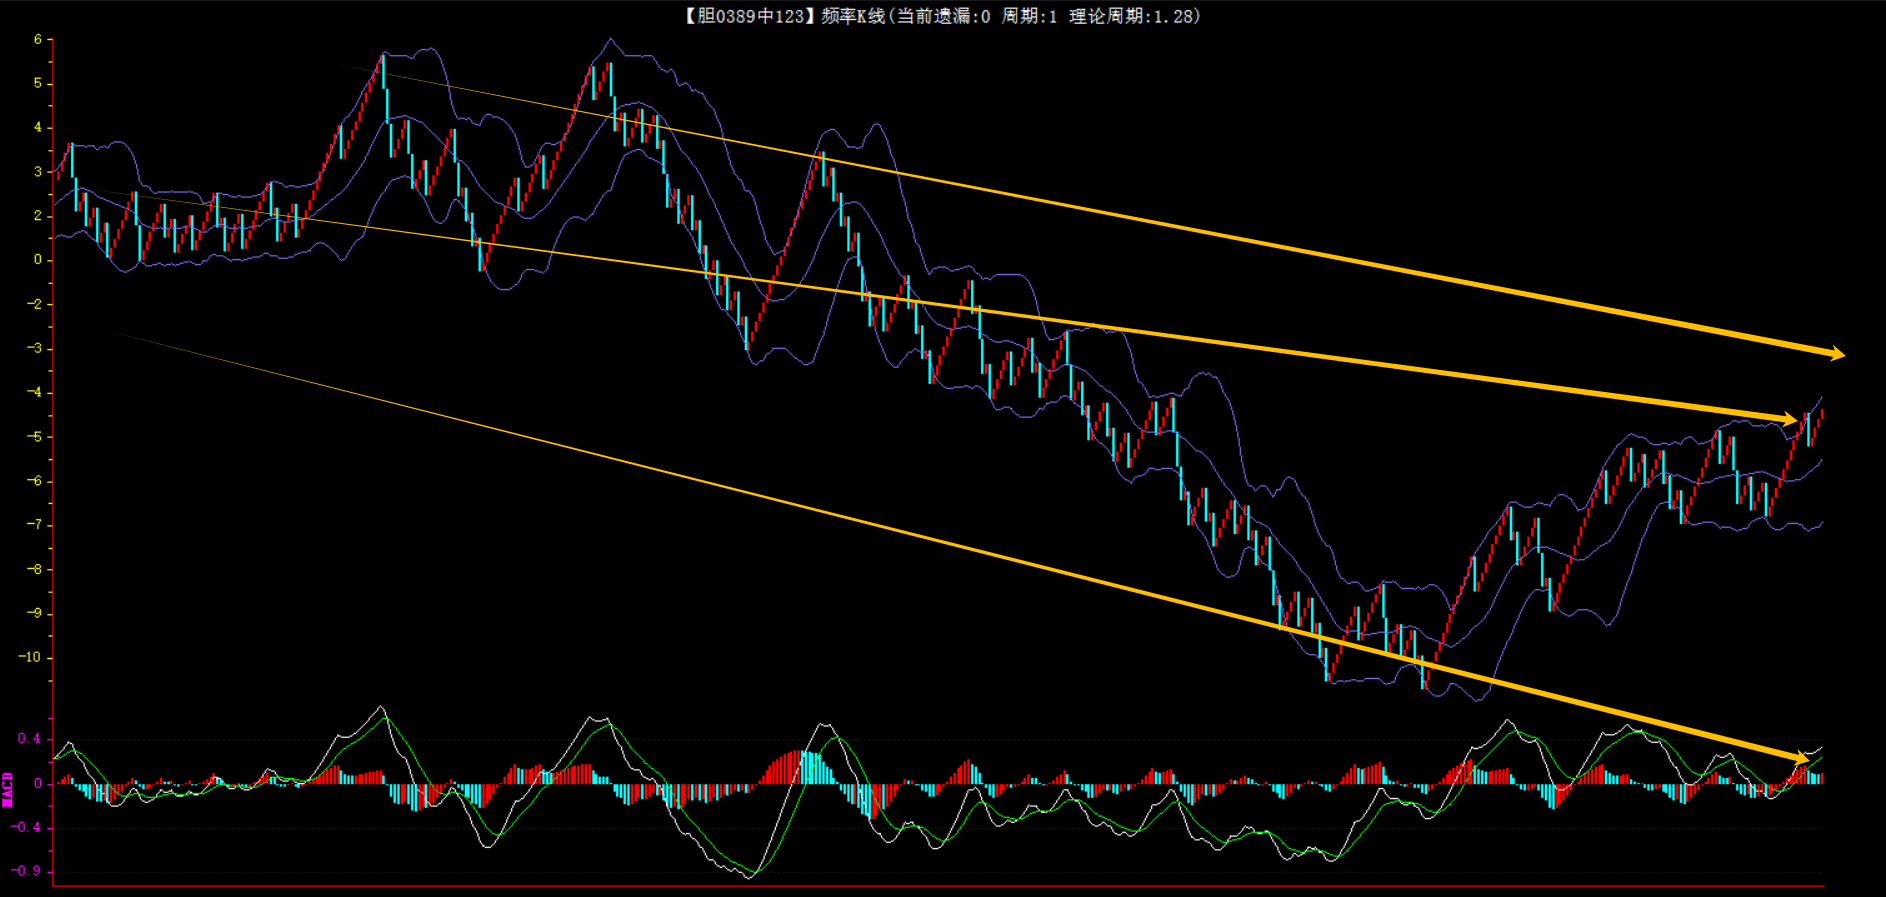Viewport: 1886px width, 897px height.
Task: Click the deepest trough of the white MACD line
Action: [x=750, y=877]
